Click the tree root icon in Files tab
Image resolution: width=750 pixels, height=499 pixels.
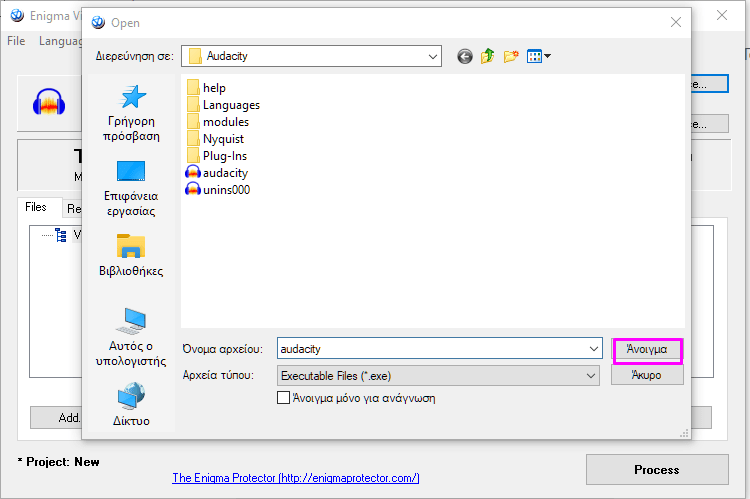tap(61, 235)
